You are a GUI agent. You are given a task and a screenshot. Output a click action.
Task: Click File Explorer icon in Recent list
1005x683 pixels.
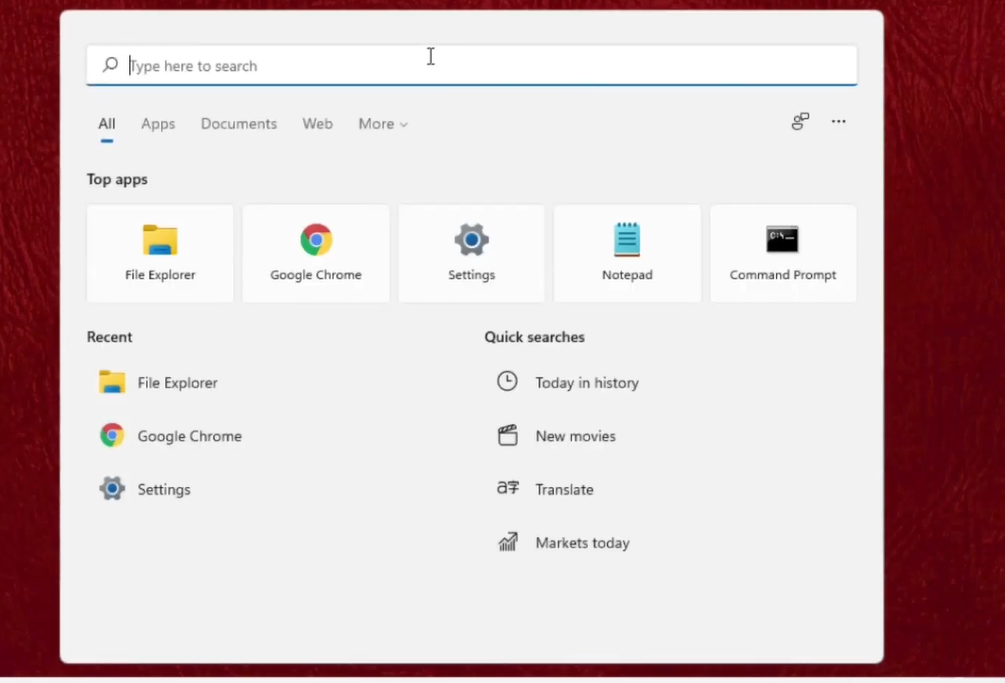pyautogui.click(x=112, y=382)
